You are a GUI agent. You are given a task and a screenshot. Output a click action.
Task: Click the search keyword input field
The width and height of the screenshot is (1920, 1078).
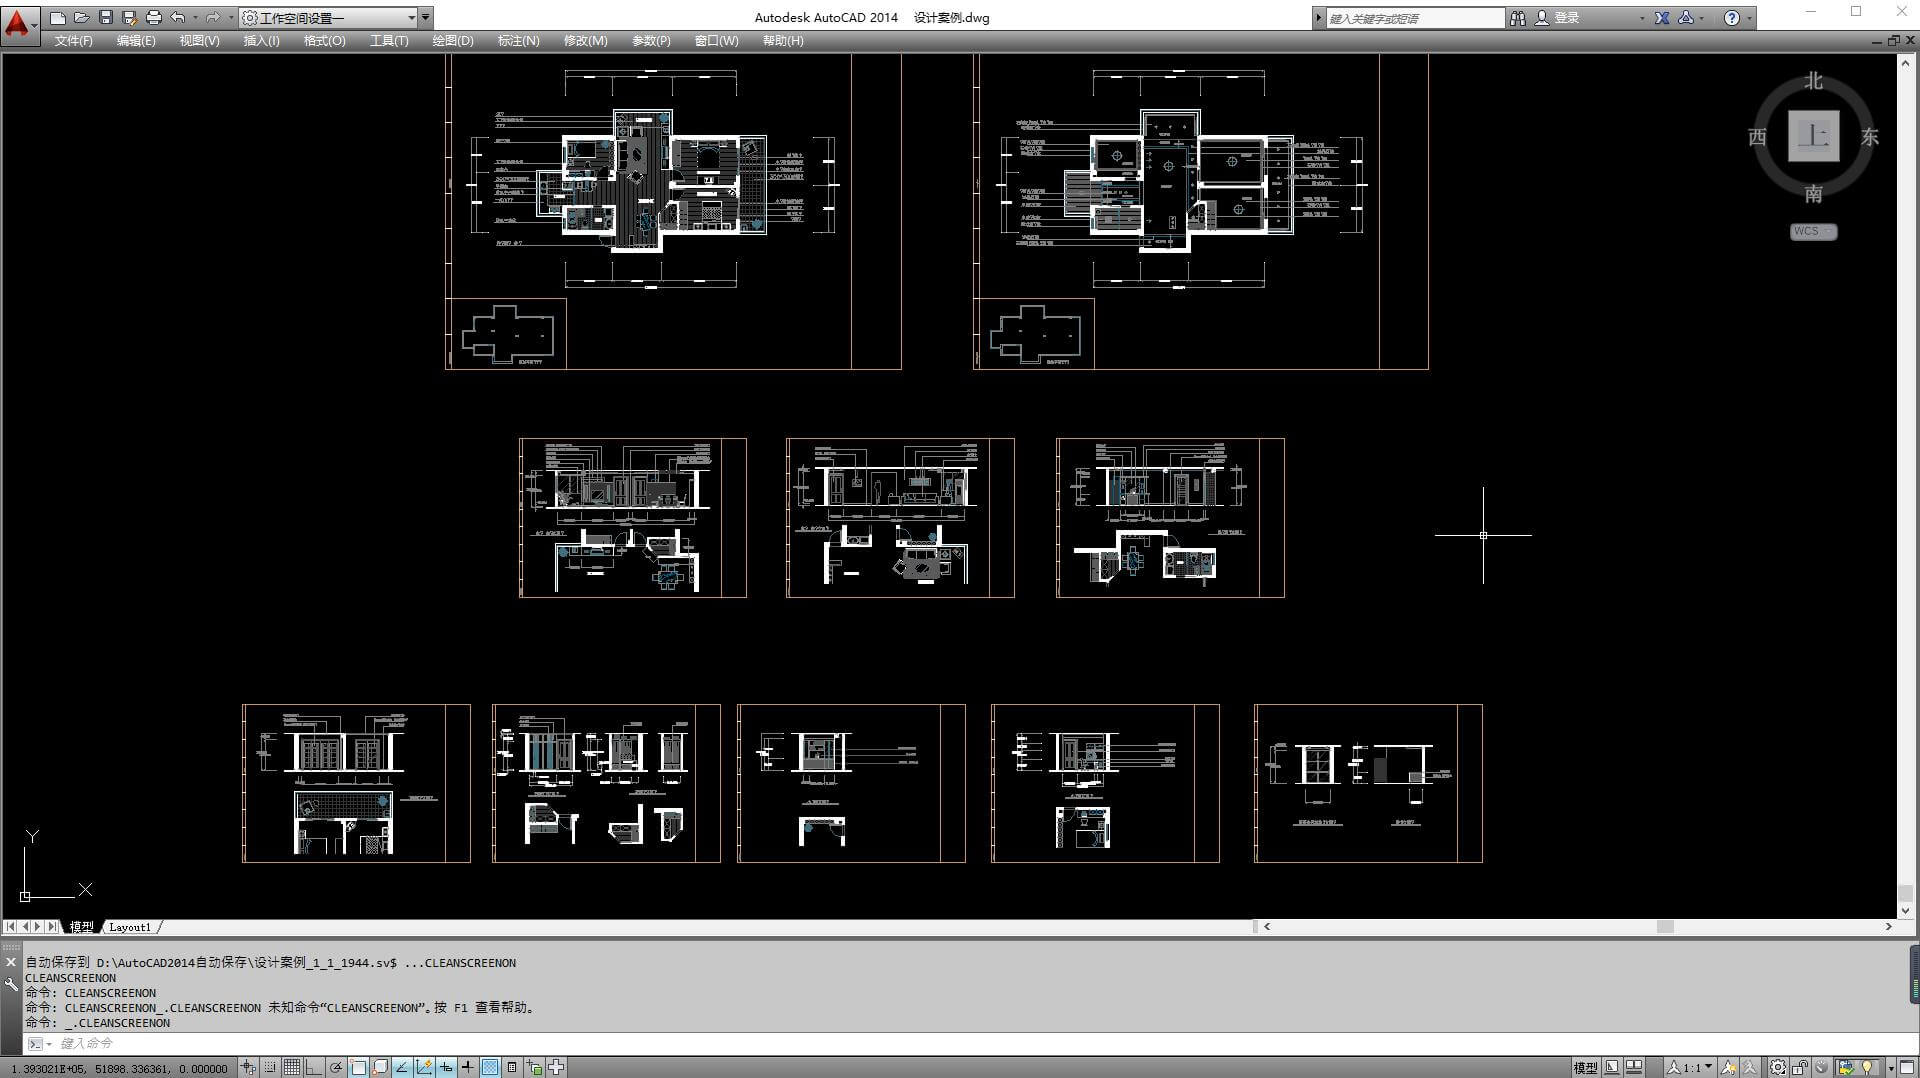[x=1414, y=18]
